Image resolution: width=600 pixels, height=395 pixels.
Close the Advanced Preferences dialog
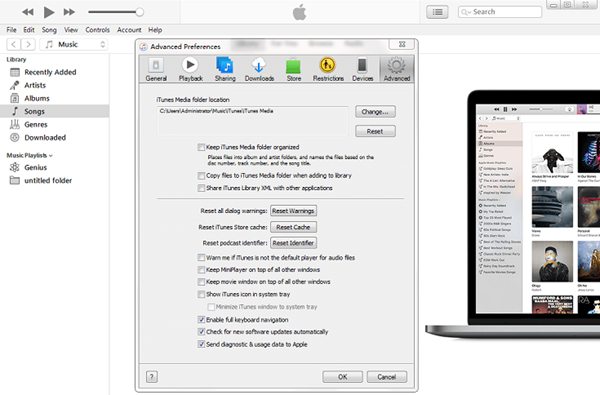tap(402, 44)
